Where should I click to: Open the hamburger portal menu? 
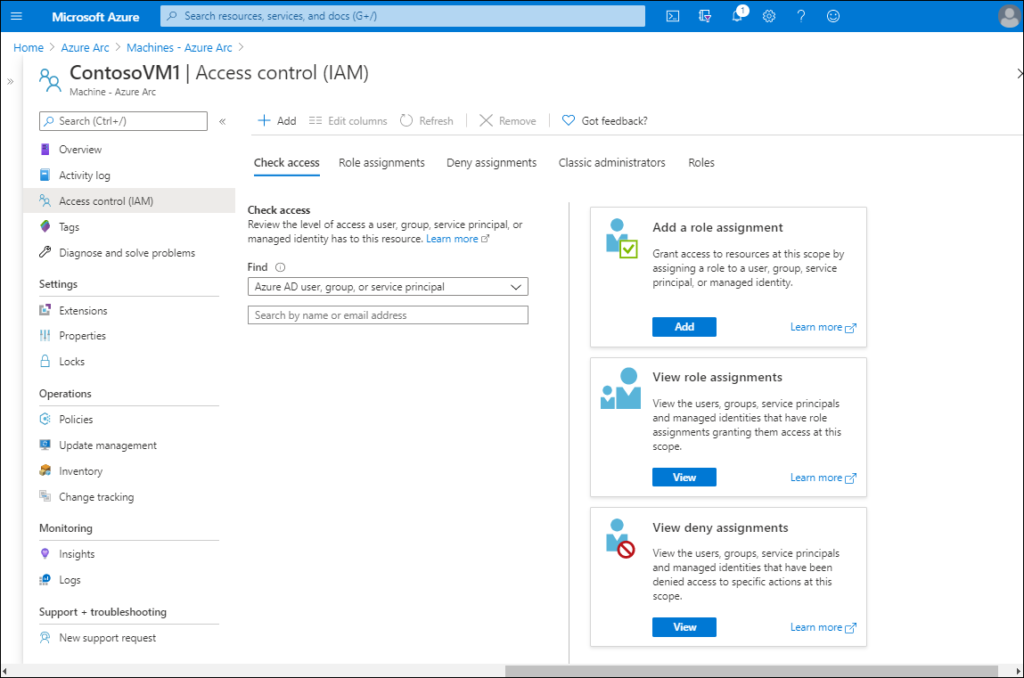pos(16,16)
